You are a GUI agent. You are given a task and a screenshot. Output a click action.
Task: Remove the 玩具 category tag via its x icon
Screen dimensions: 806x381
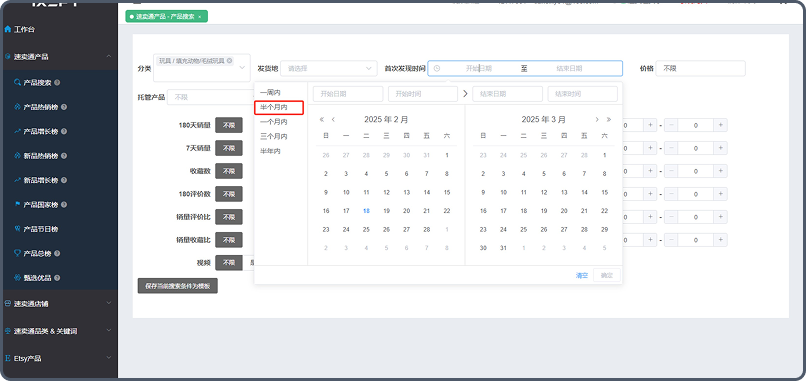coord(229,61)
